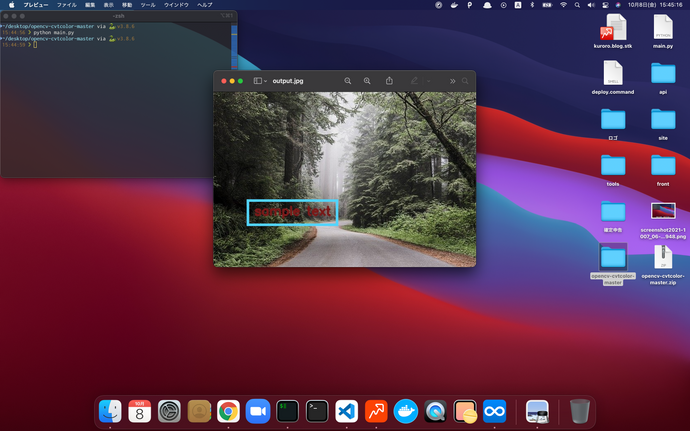This screenshot has height=431, width=690.
Task: Open the battery status in menu bar
Action: 547,5
